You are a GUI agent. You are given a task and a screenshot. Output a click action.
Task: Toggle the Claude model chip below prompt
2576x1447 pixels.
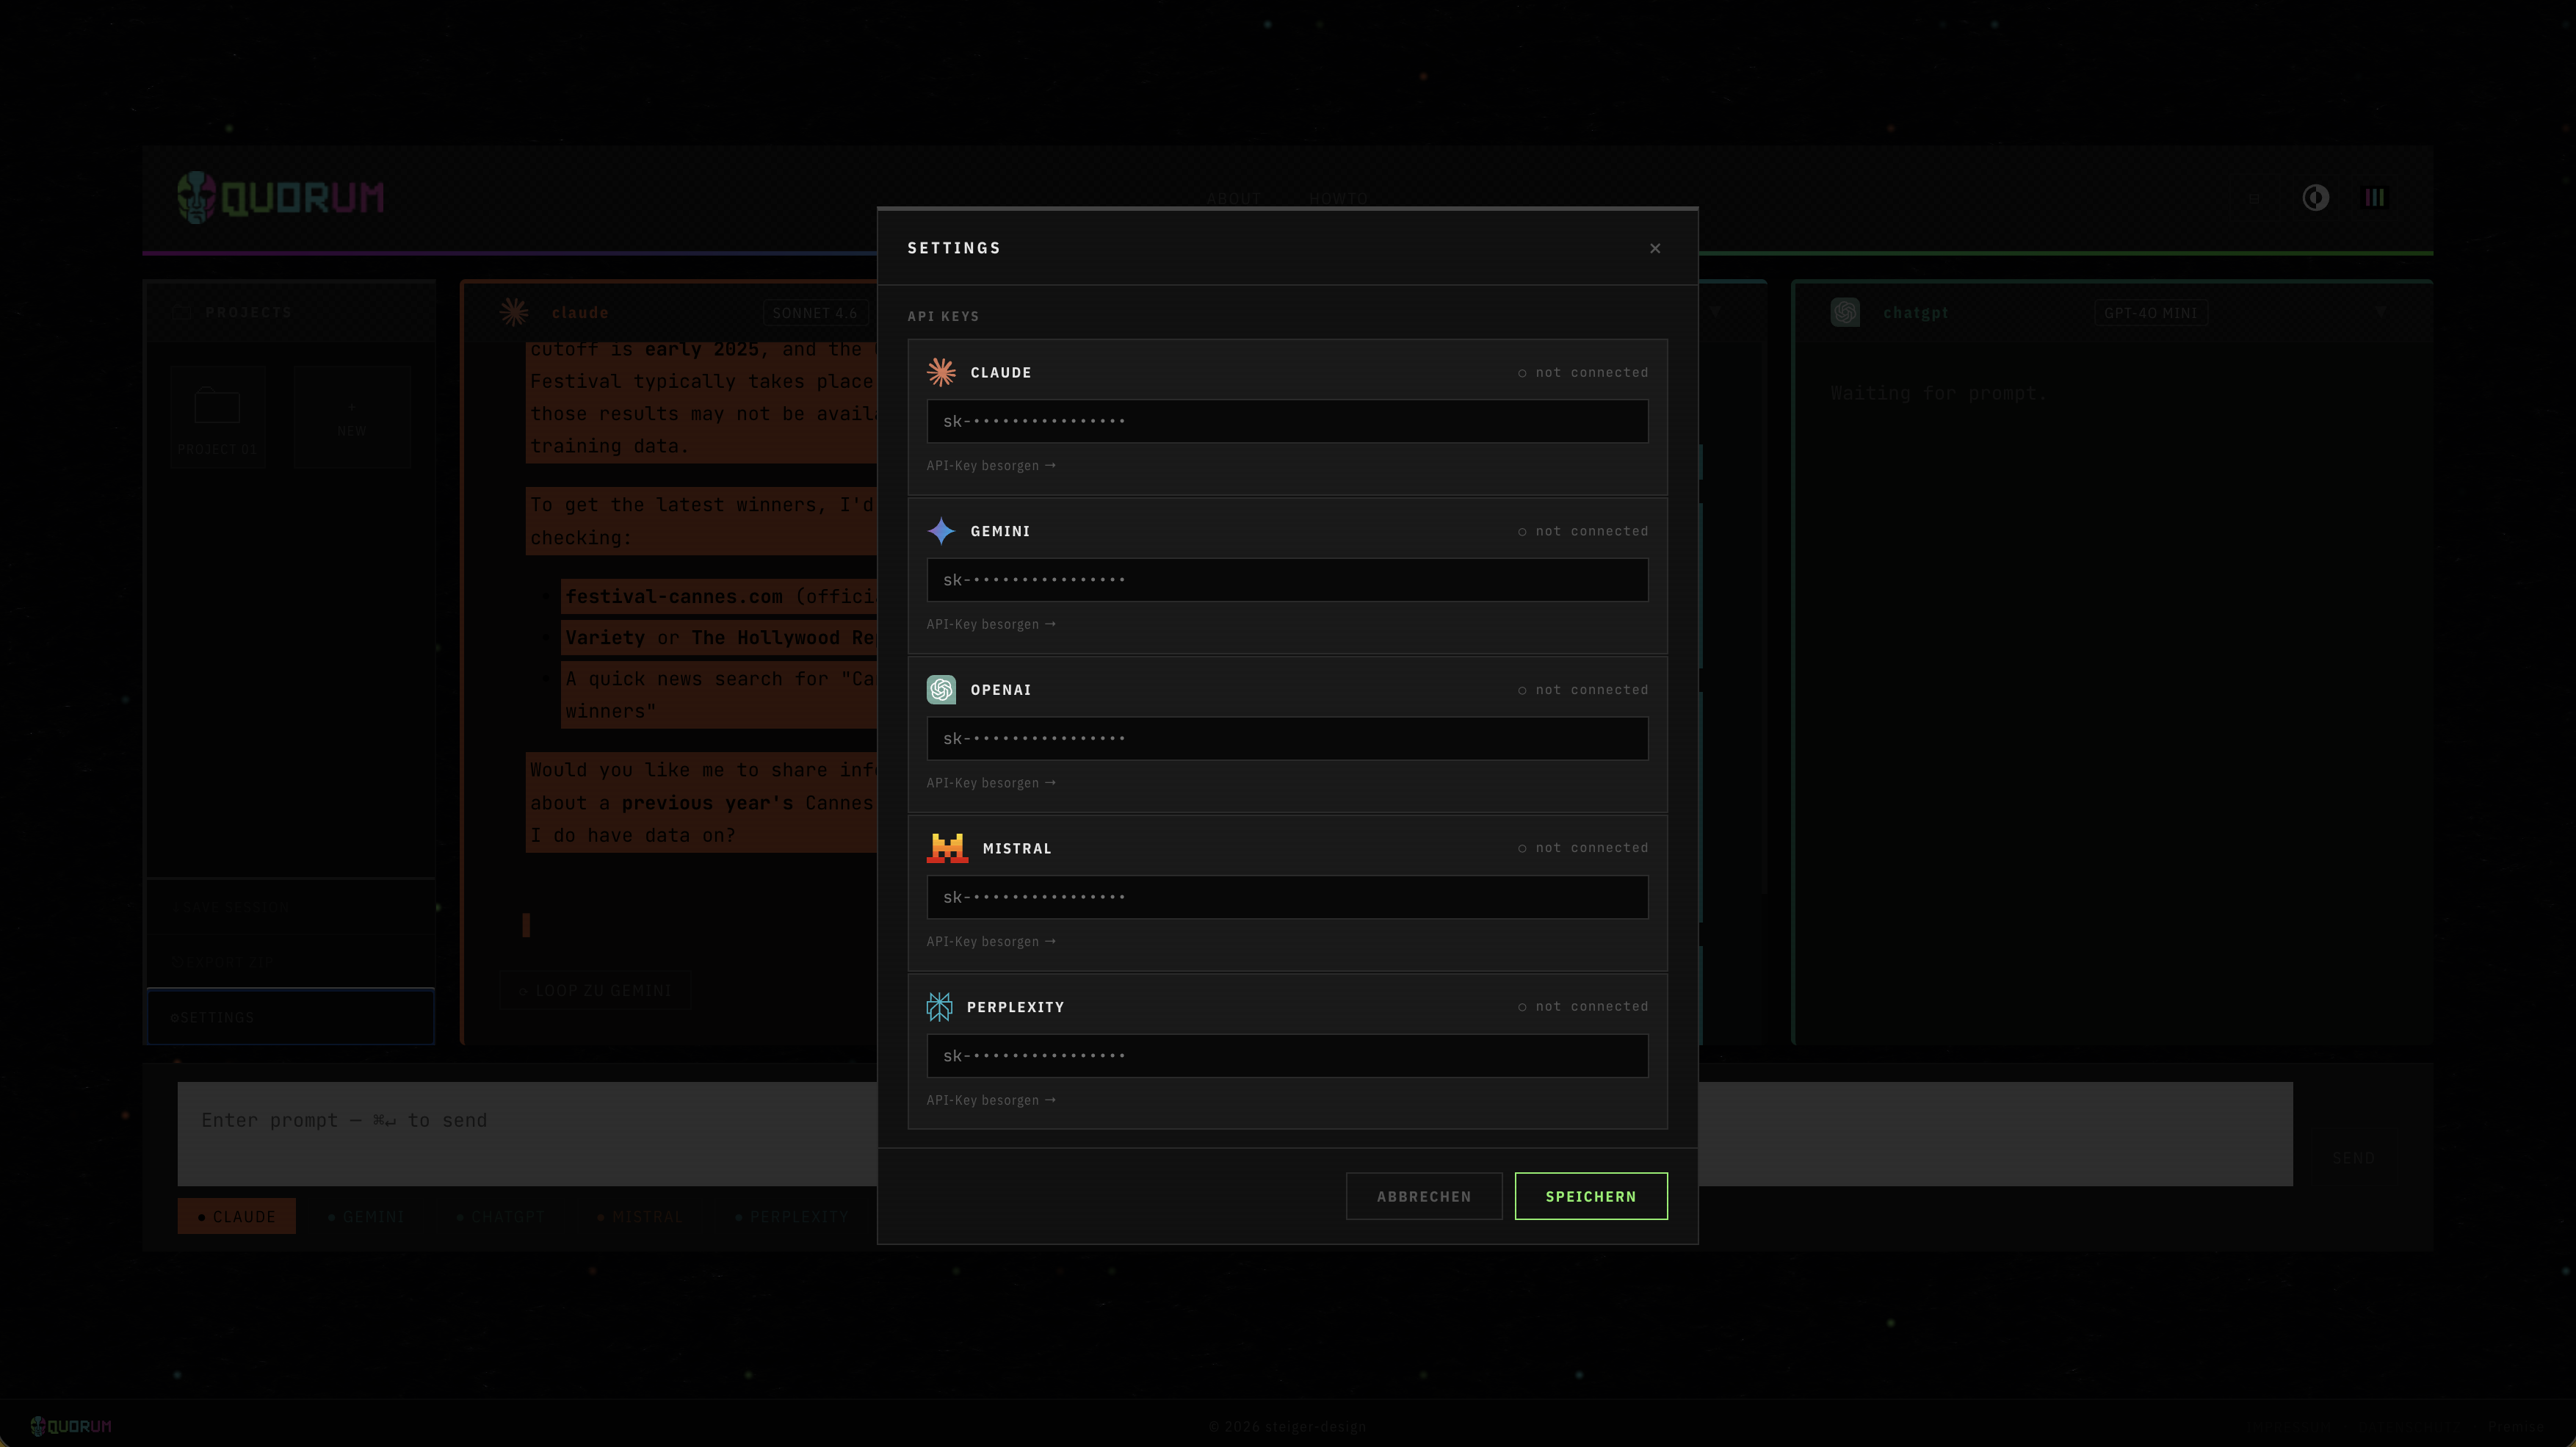[237, 1216]
